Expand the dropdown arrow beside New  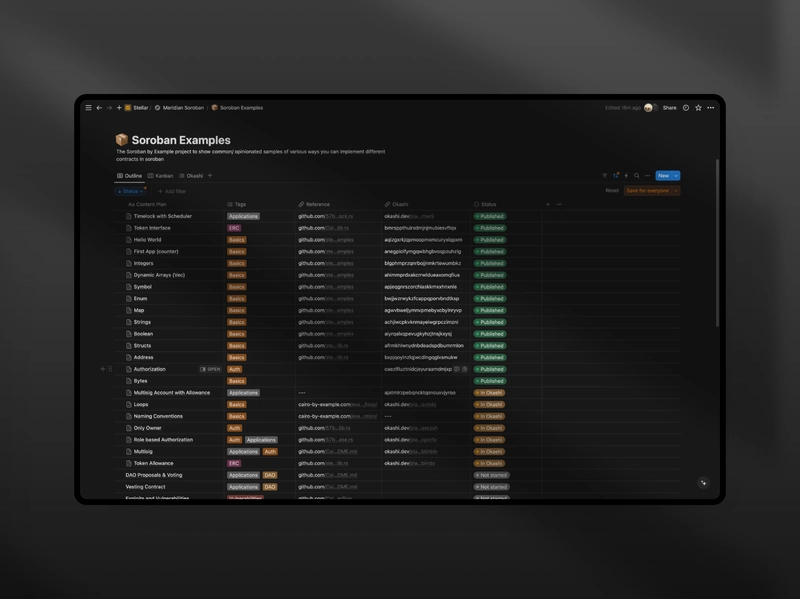click(x=676, y=176)
